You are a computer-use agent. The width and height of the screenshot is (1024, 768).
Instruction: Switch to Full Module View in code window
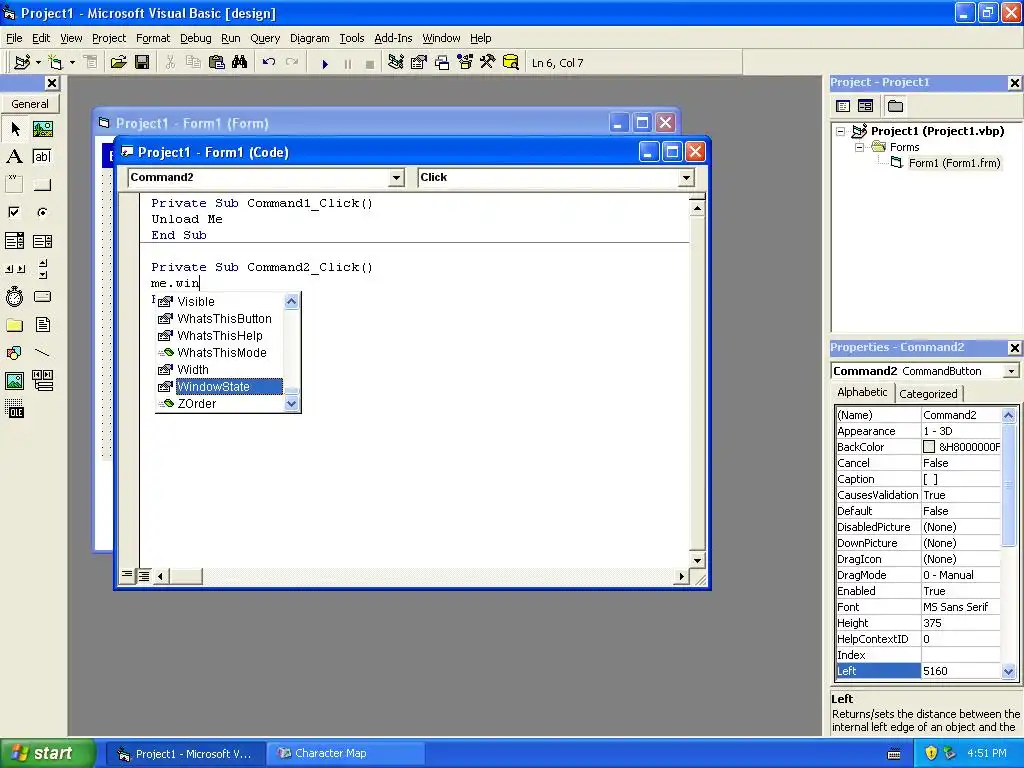(144, 575)
